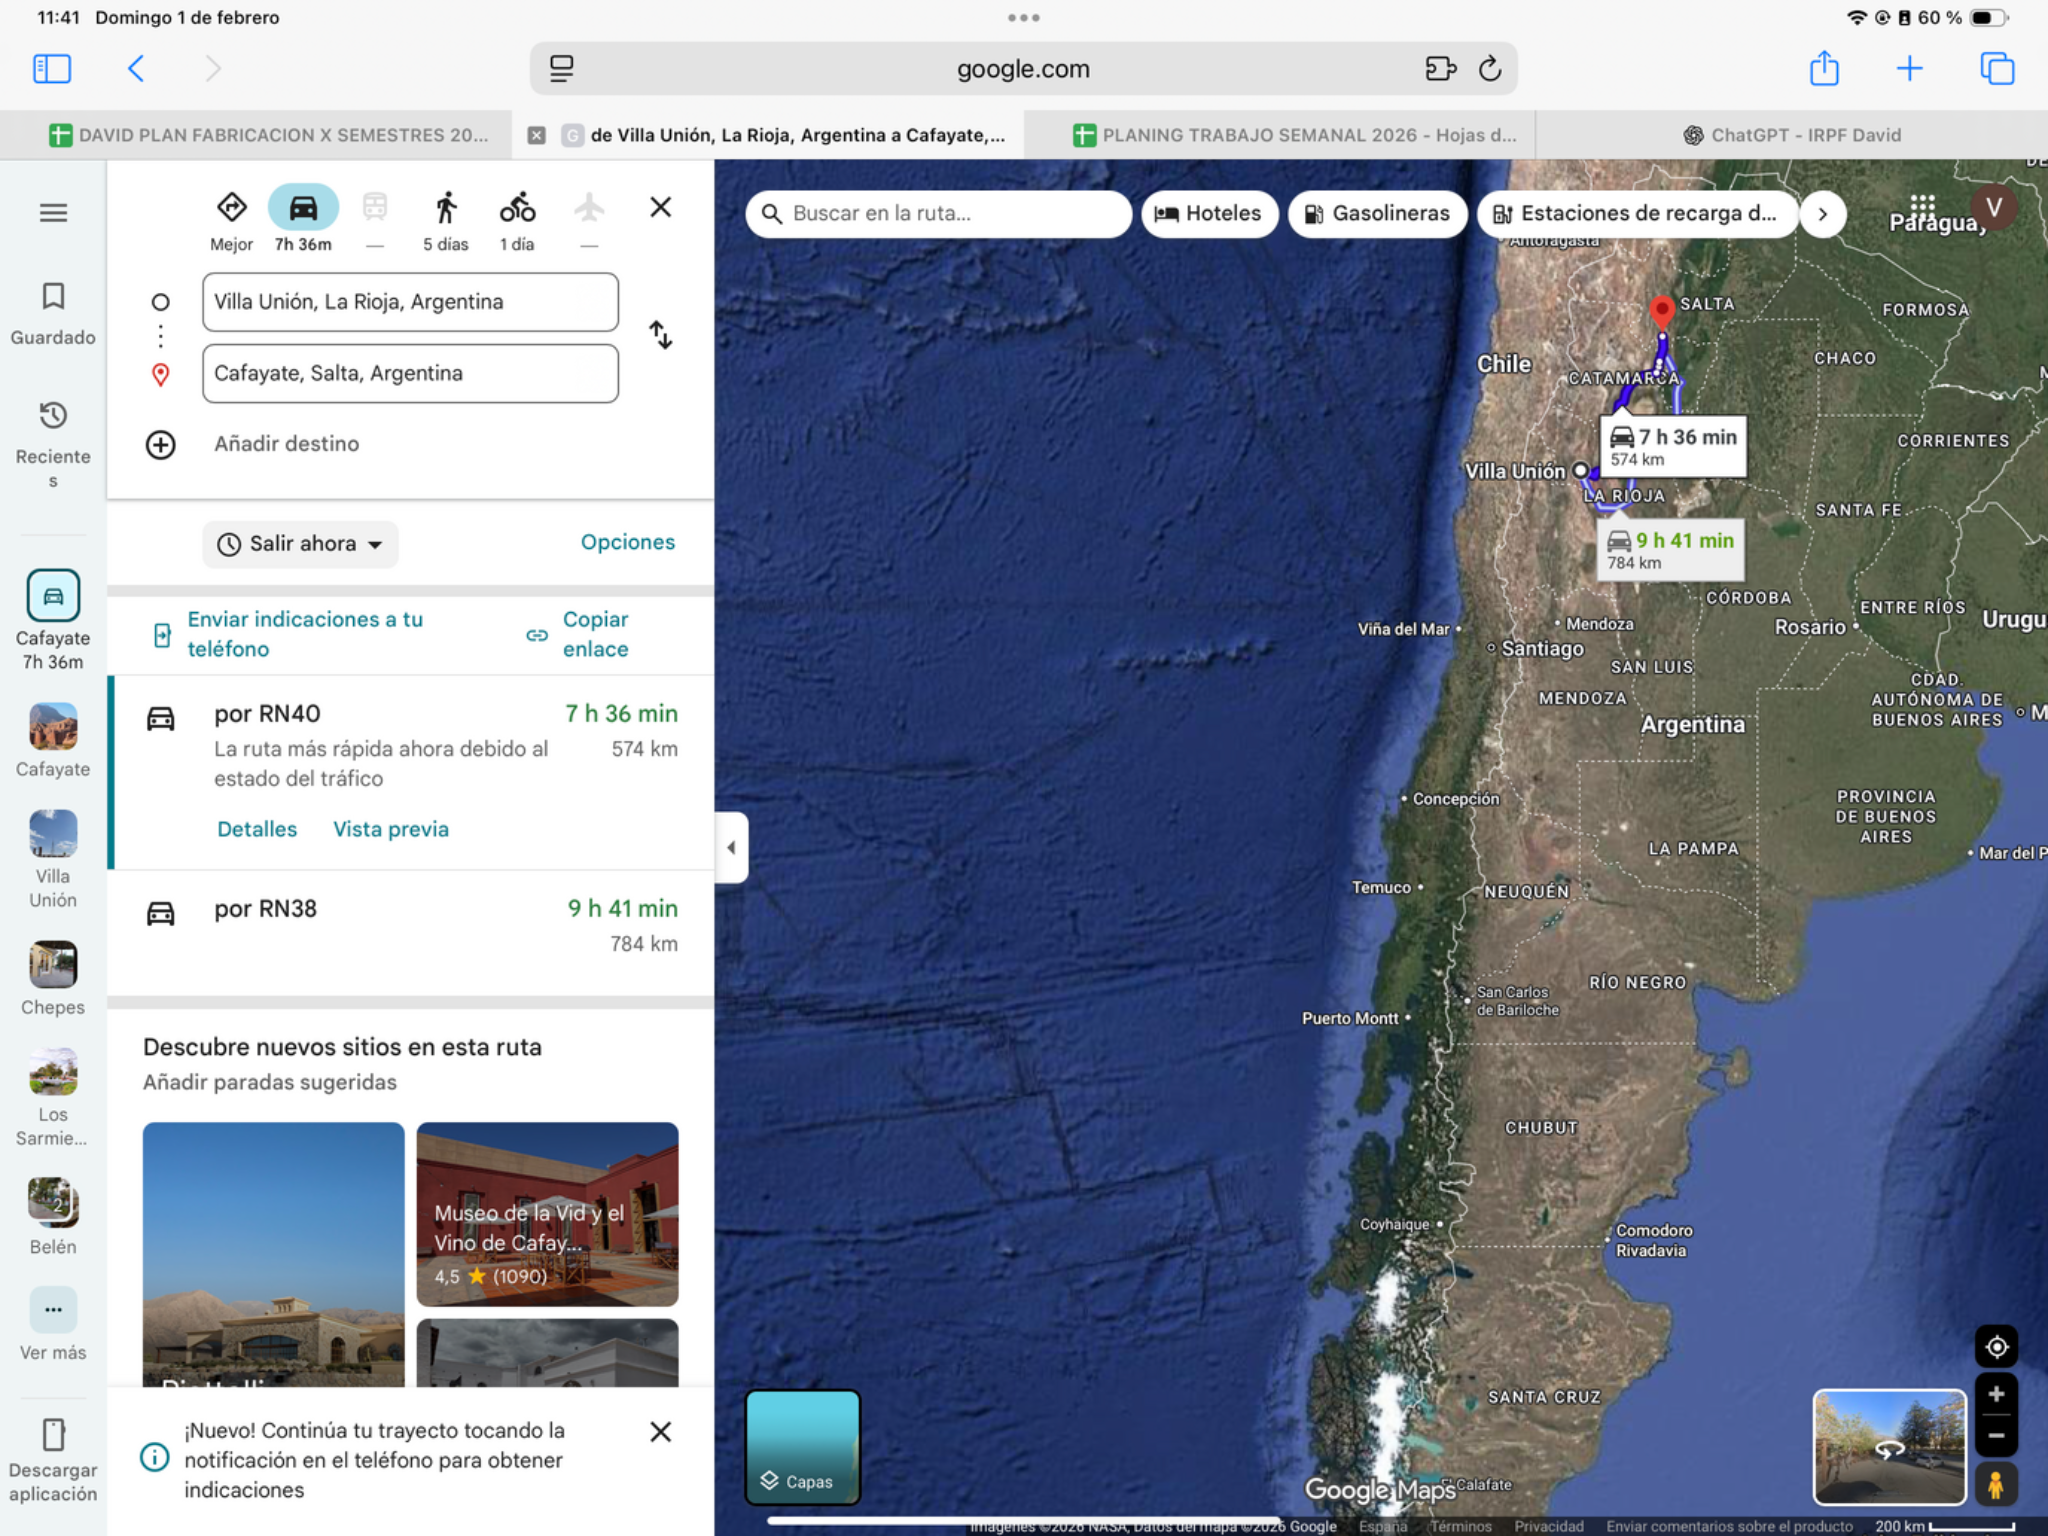Toggle the Hoteles filter chip
This screenshot has height=1536, width=2048.
click(1209, 213)
